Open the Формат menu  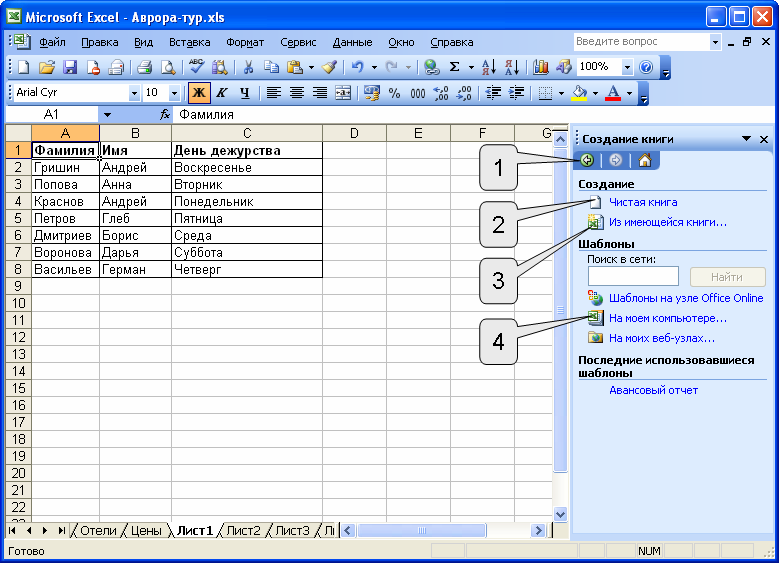pos(245,42)
